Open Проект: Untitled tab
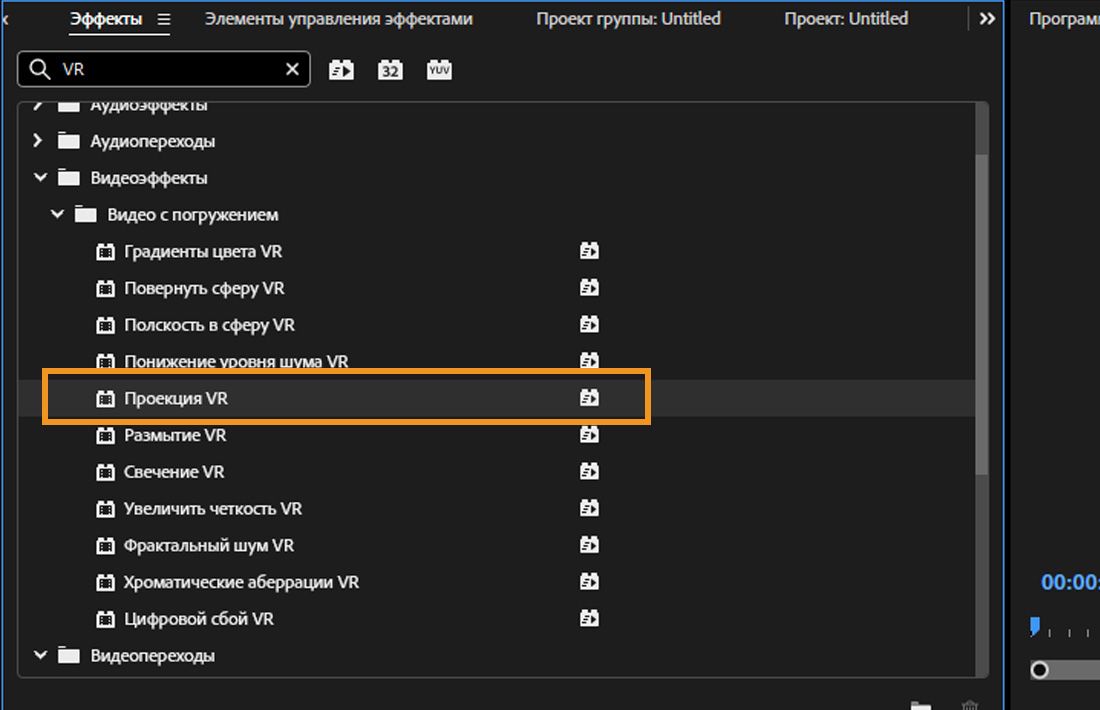 point(845,19)
